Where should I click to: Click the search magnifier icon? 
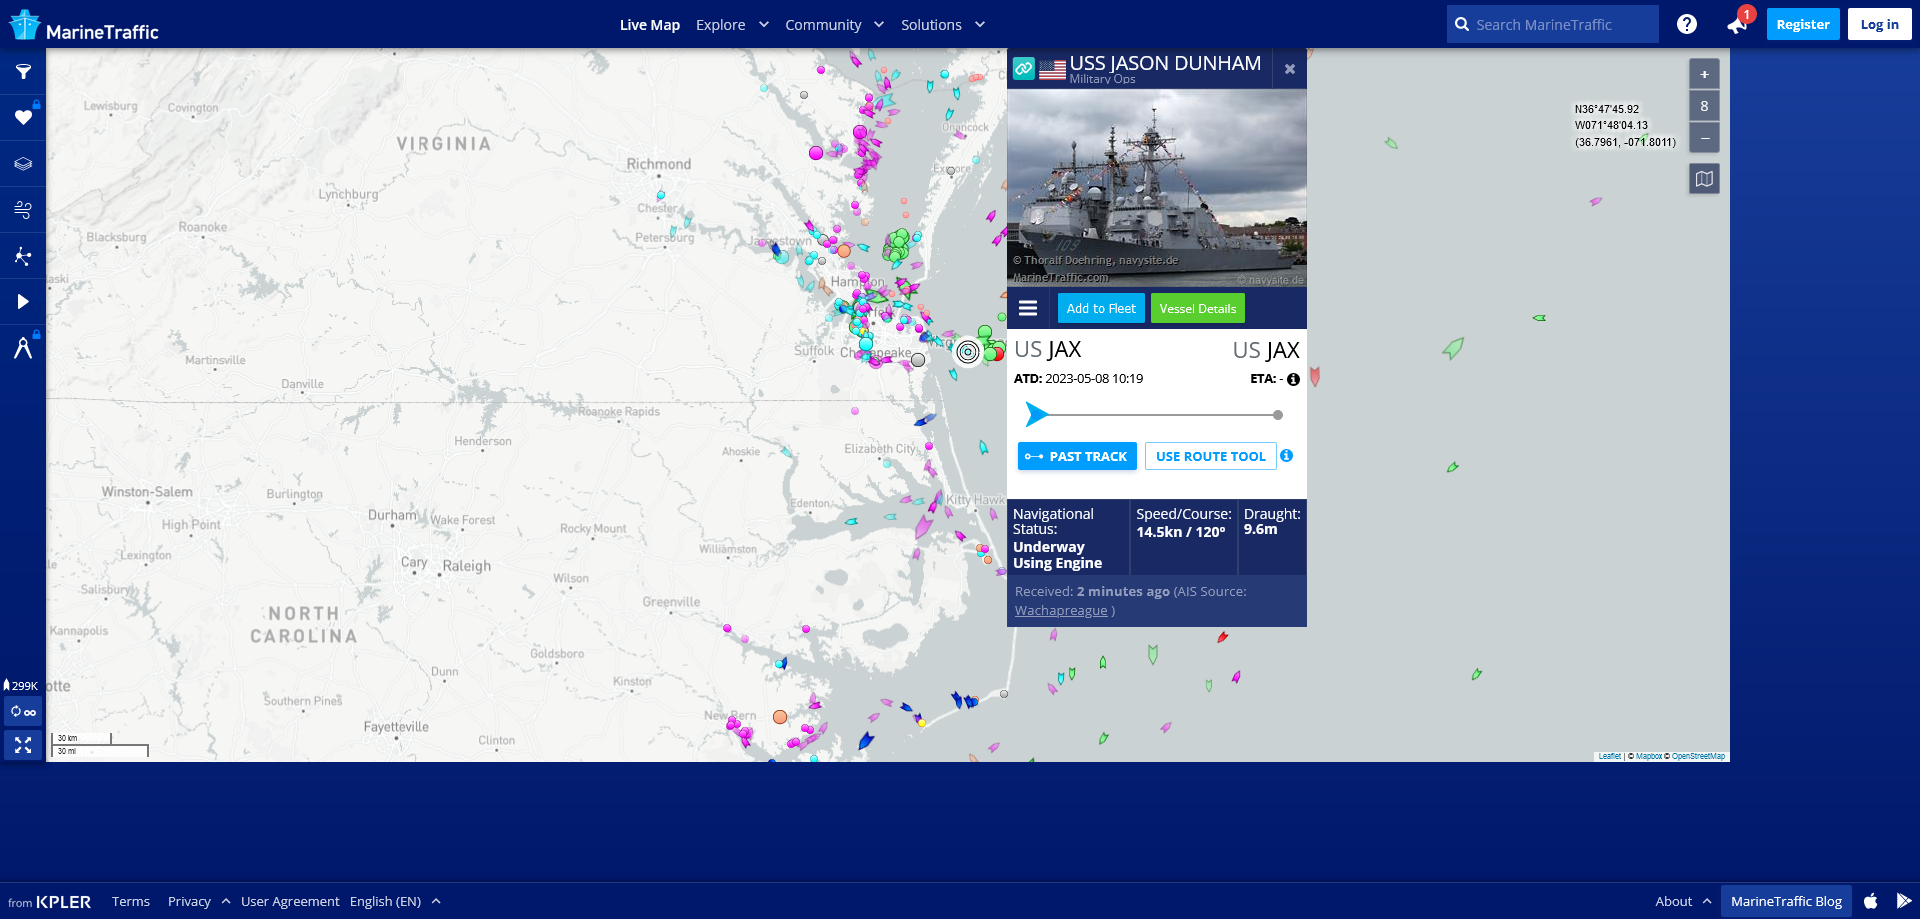[1462, 24]
